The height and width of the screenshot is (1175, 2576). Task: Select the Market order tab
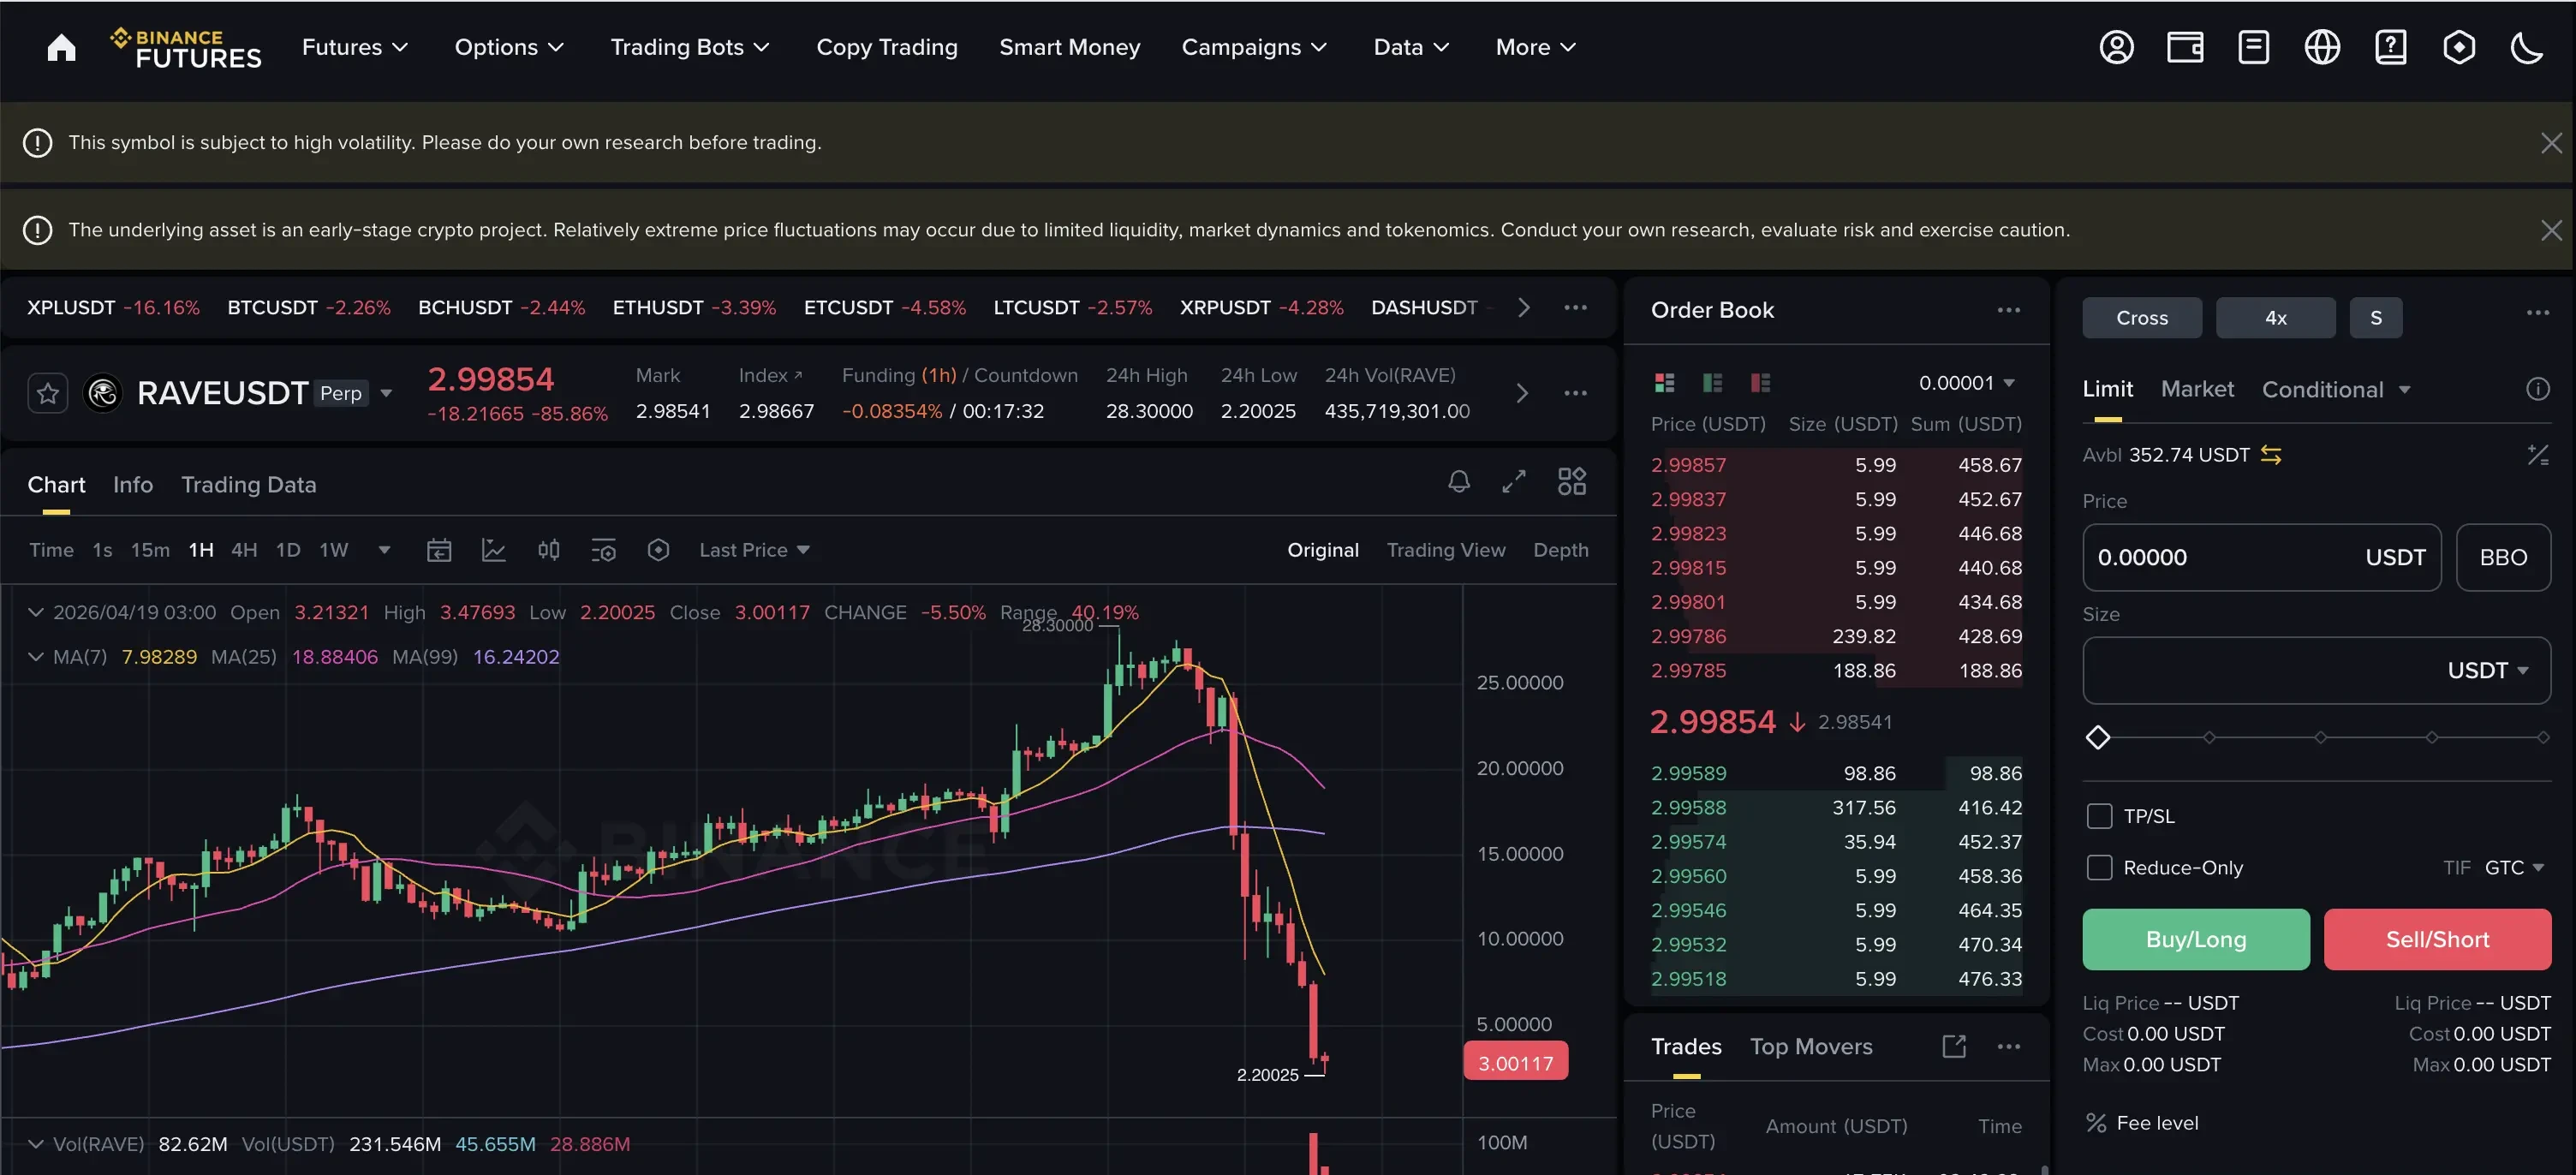[x=2197, y=389]
